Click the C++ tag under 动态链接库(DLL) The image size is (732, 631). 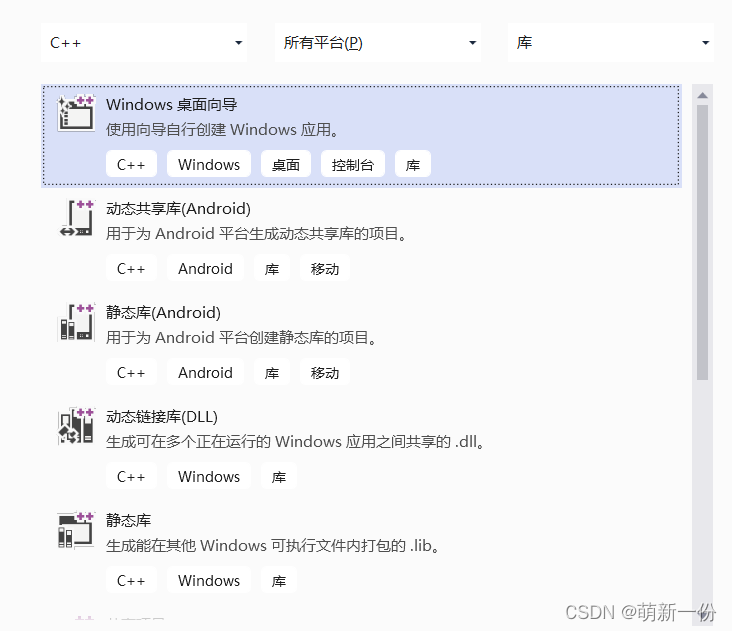click(x=131, y=477)
